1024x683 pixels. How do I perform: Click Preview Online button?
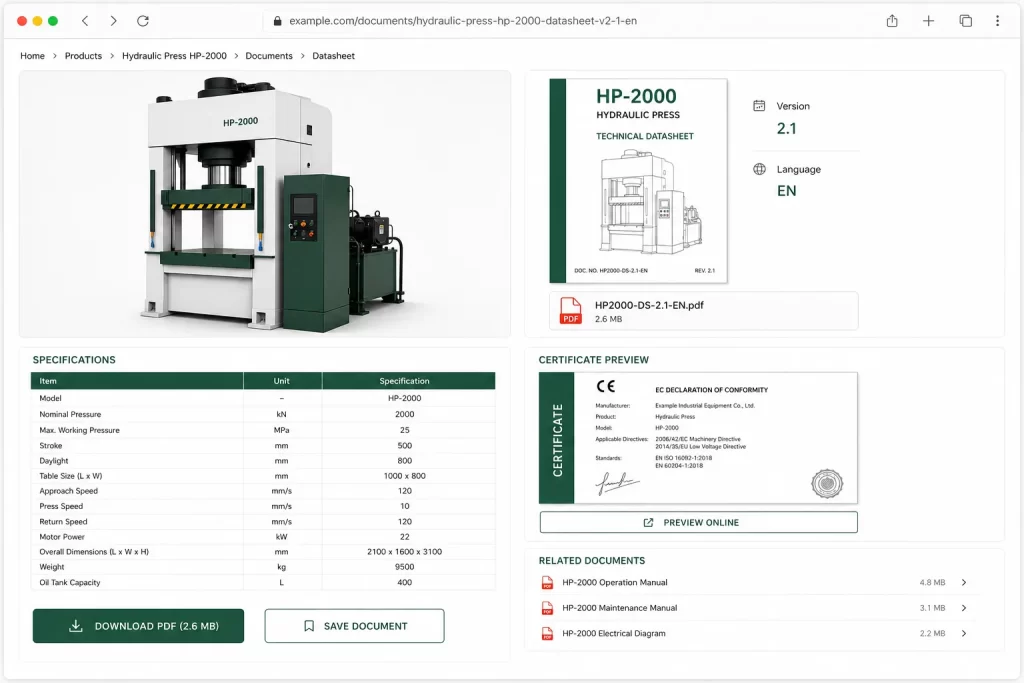click(698, 522)
